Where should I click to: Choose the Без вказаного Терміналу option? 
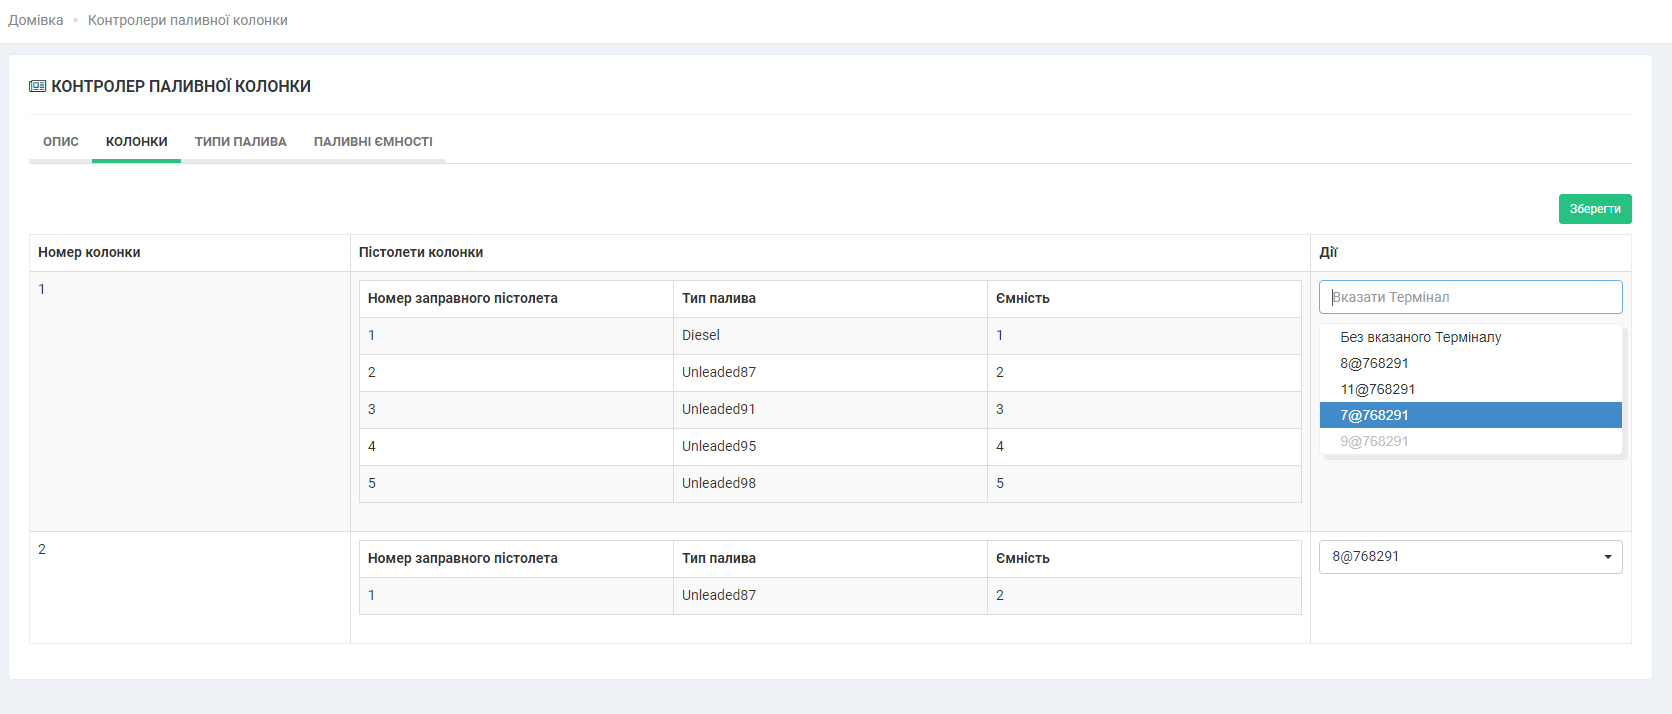pos(1420,337)
